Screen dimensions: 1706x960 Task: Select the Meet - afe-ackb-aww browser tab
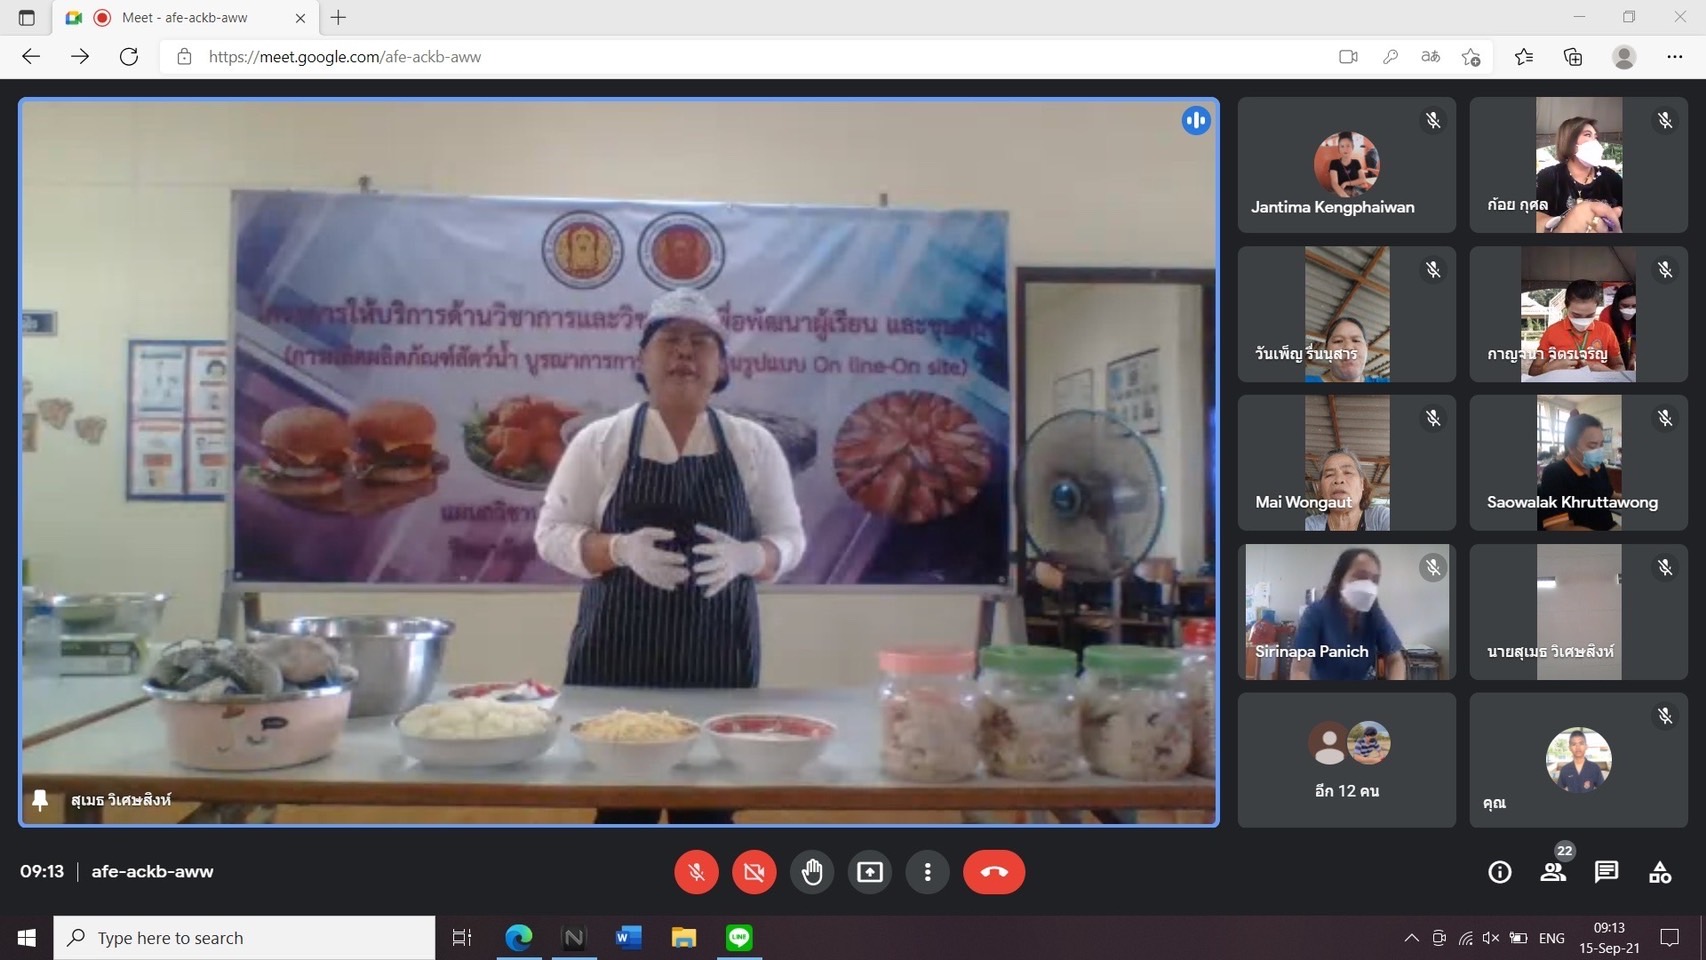tap(185, 17)
